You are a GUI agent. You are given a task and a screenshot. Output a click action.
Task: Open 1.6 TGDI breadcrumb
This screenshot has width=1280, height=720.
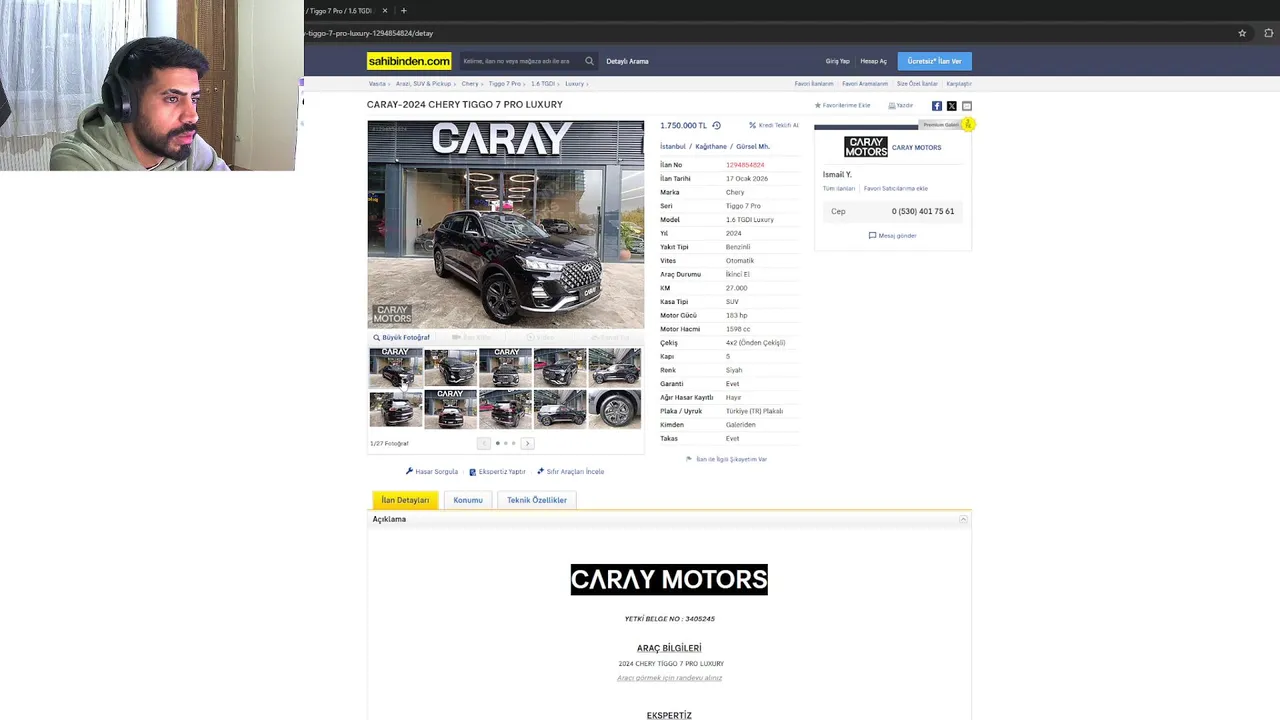[543, 84]
